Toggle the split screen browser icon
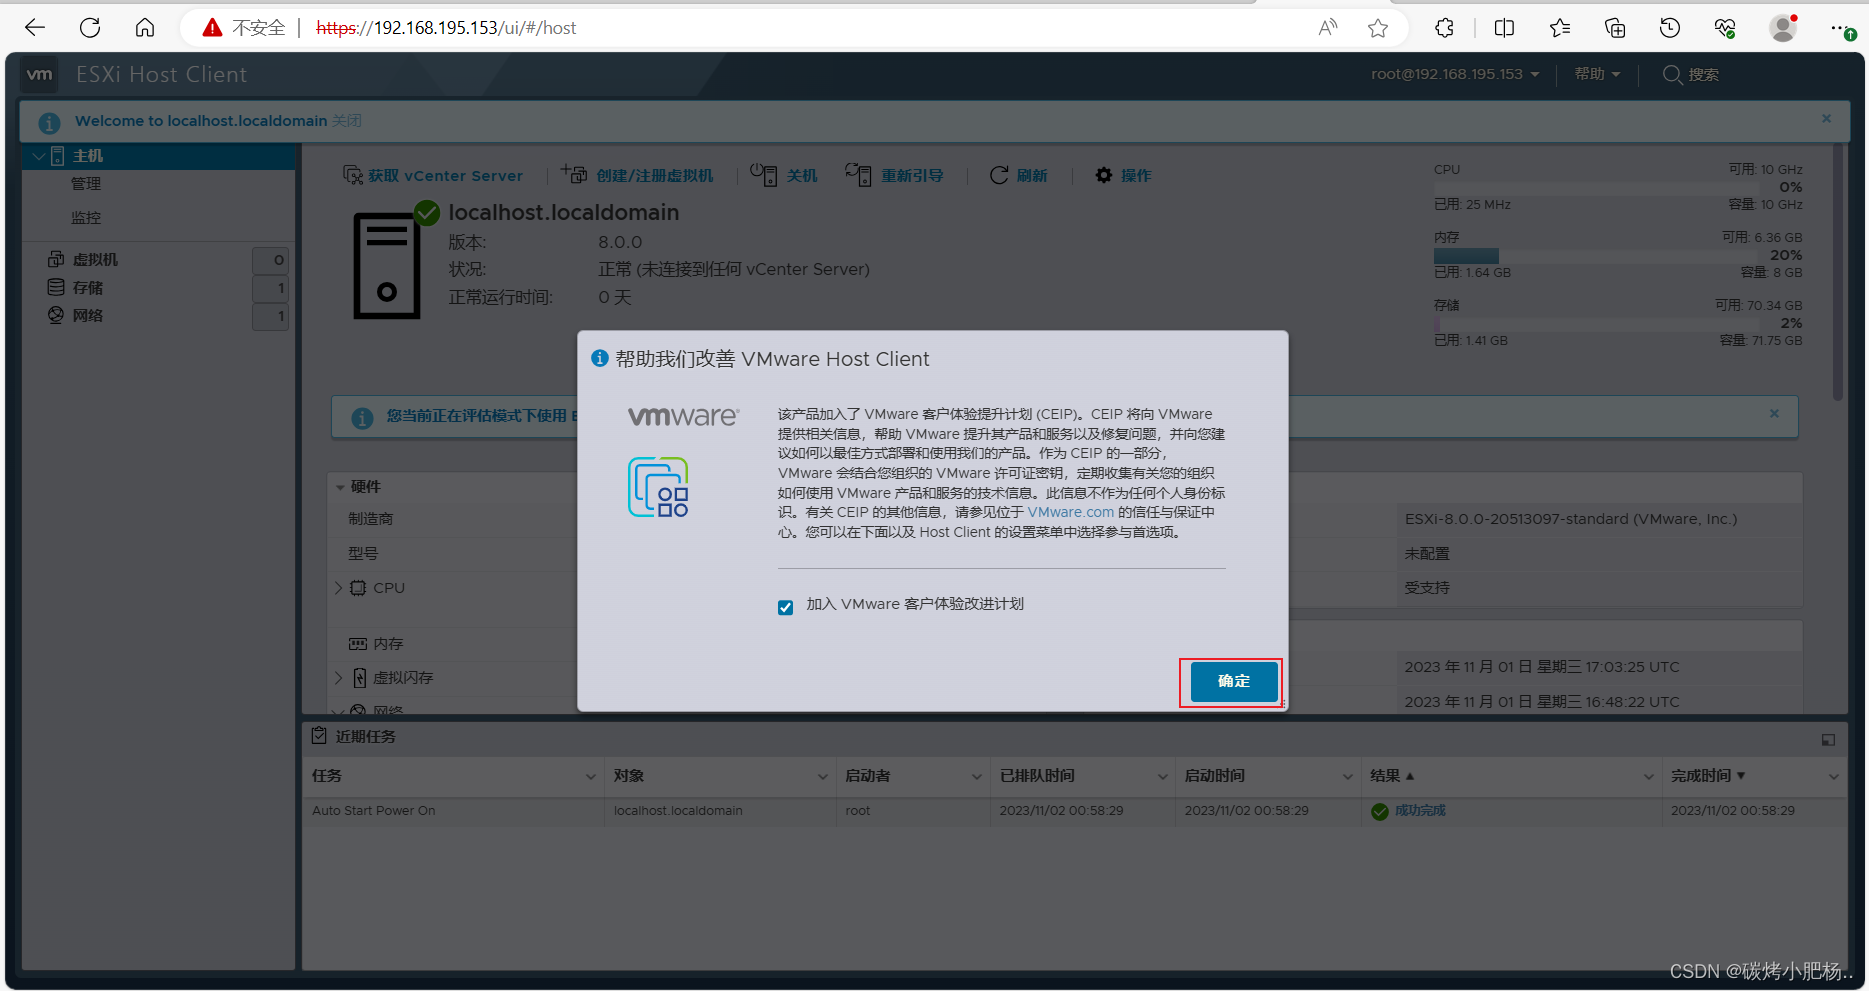Screen dimensions: 1869x991 (1504, 28)
